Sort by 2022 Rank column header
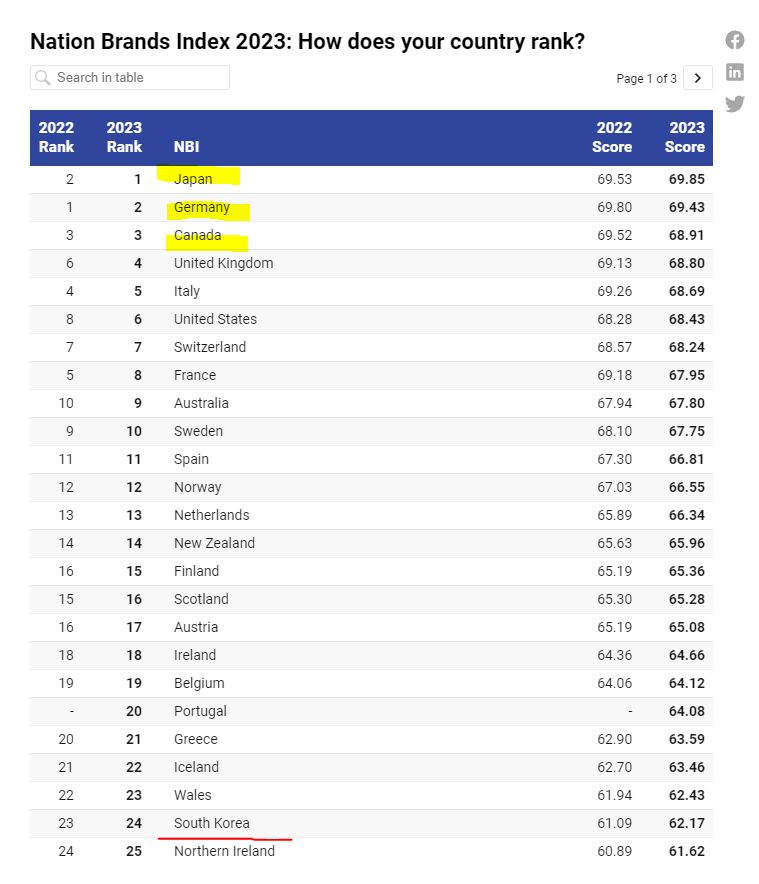Viewport: 759px width, 884px height. point(56,137)
